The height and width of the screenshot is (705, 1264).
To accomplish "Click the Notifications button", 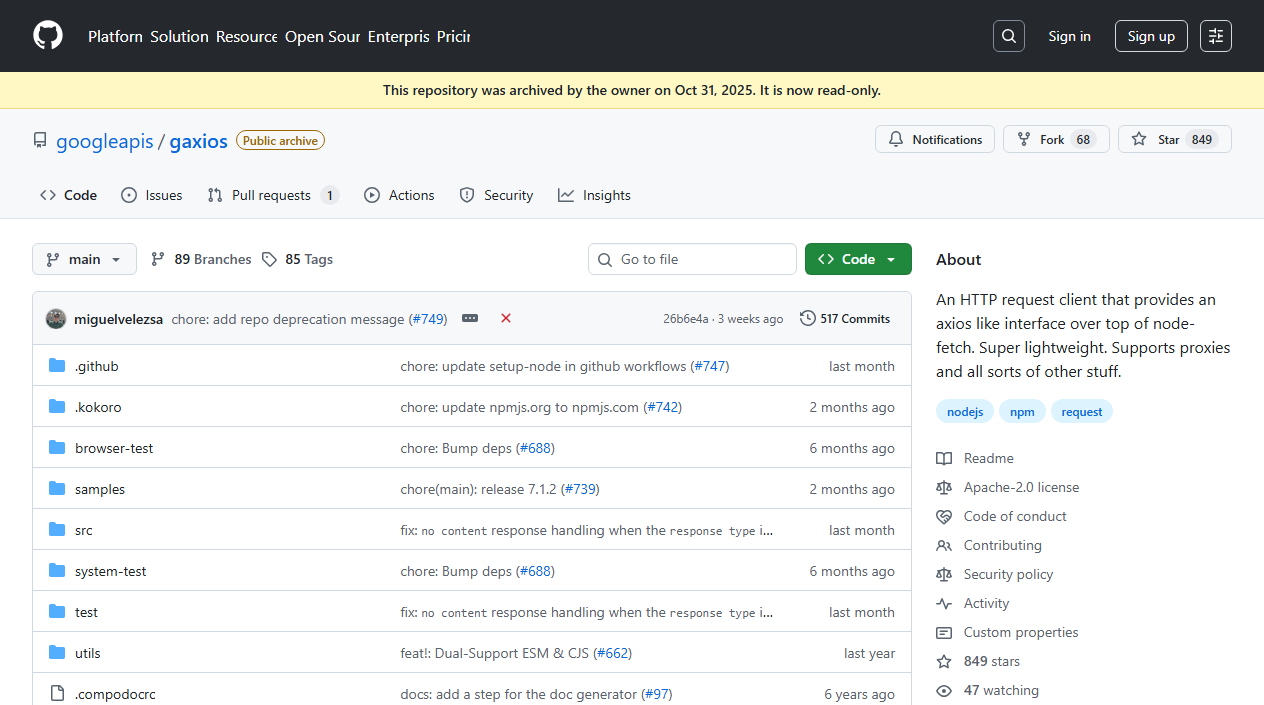I will point(935,139).
